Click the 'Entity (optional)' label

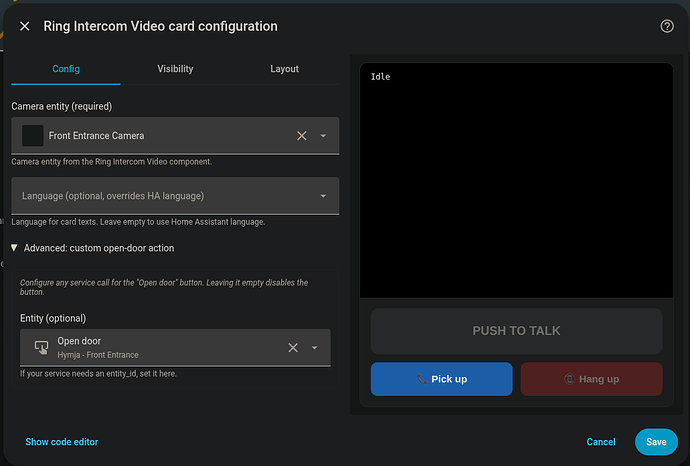[53, 319]
